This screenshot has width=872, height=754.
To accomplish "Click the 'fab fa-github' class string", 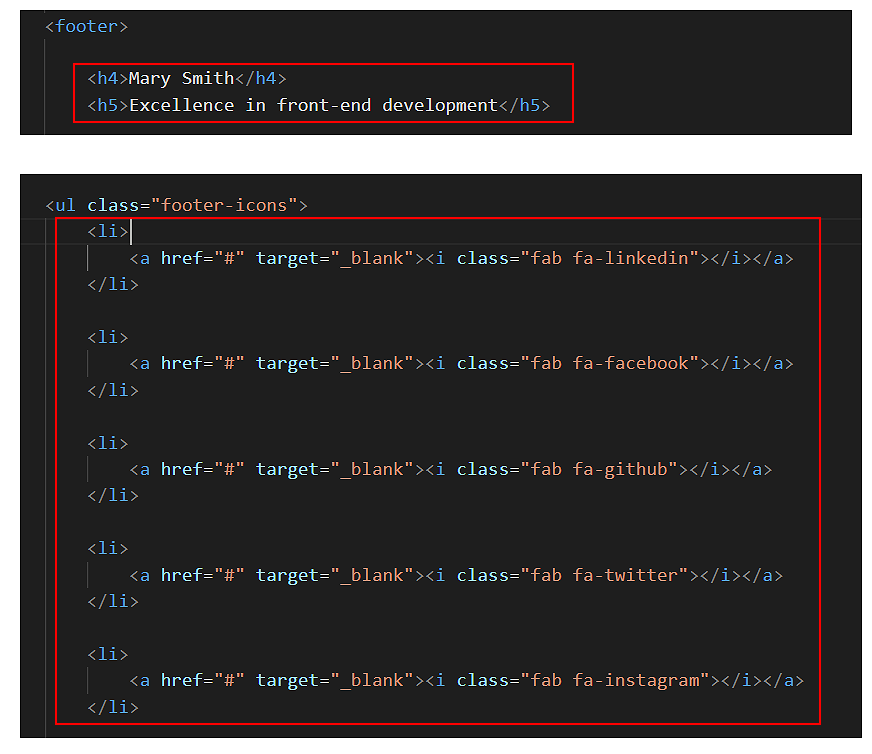I will coord(598,469).
